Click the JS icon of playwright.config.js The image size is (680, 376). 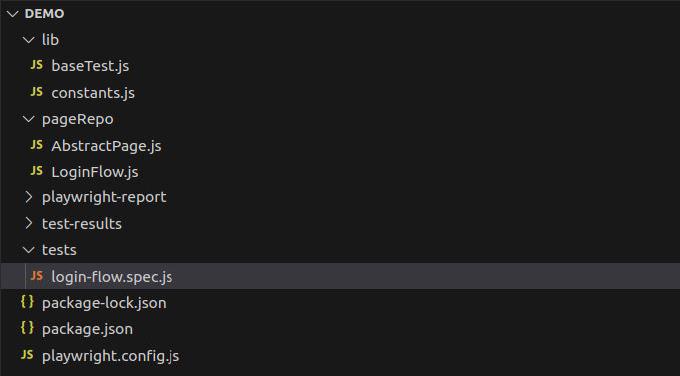pyautogui.click(x=27, y=355)
